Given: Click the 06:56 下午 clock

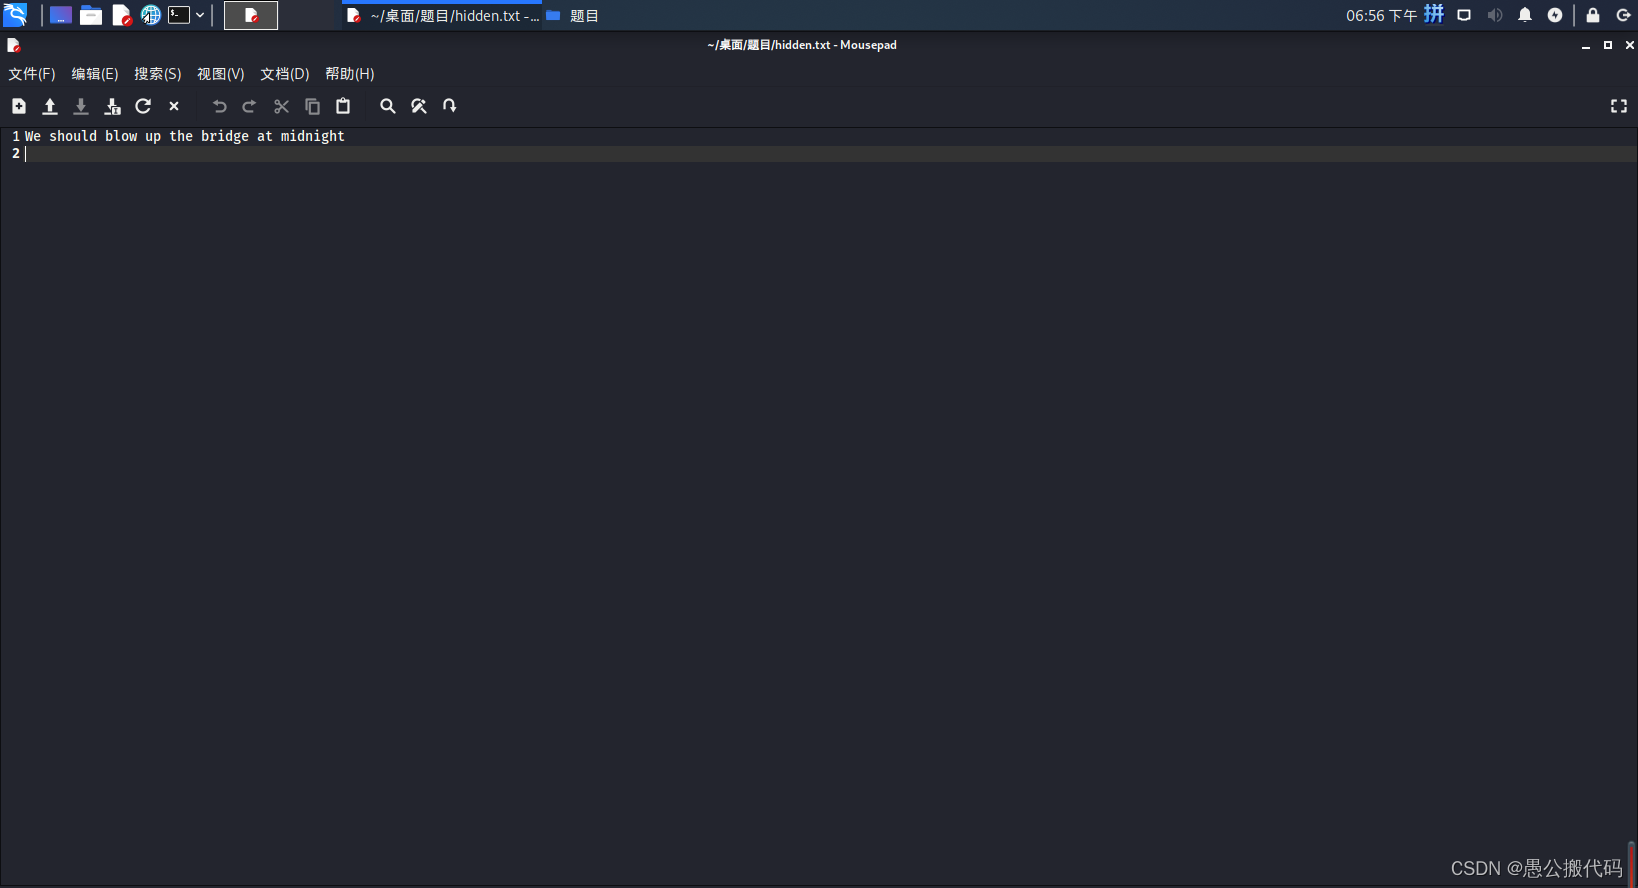Looking at the screenshot, I should pyautogui.click(x=1381, y=15).
